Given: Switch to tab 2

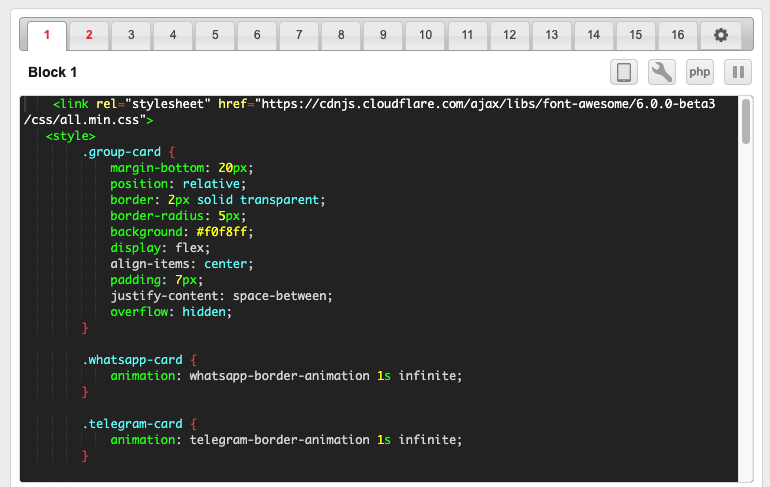Looking at the screenshot, I should (89, 35).
